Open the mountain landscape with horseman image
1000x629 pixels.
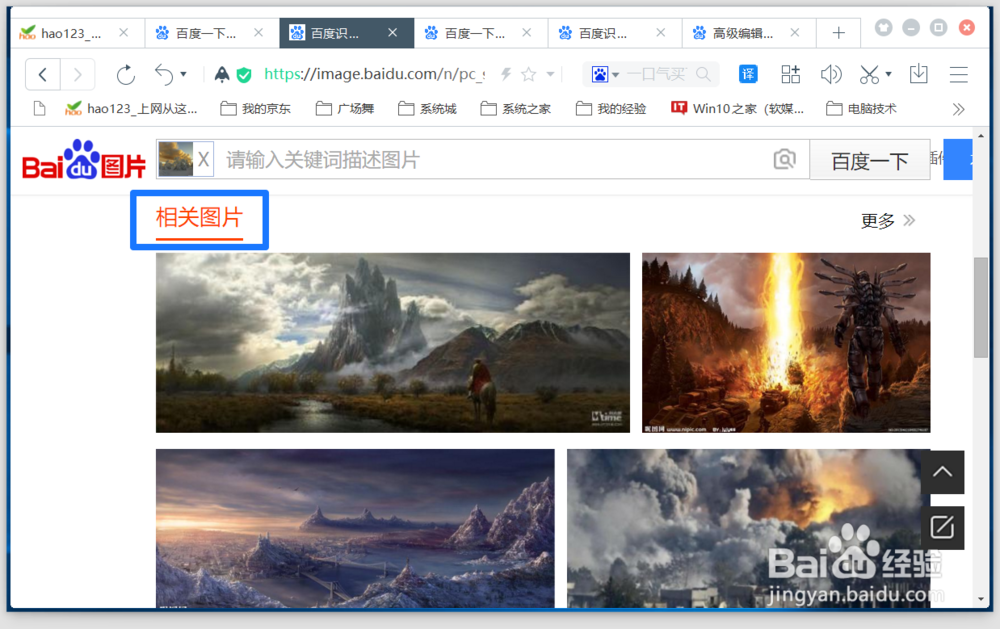pos(393,343)
